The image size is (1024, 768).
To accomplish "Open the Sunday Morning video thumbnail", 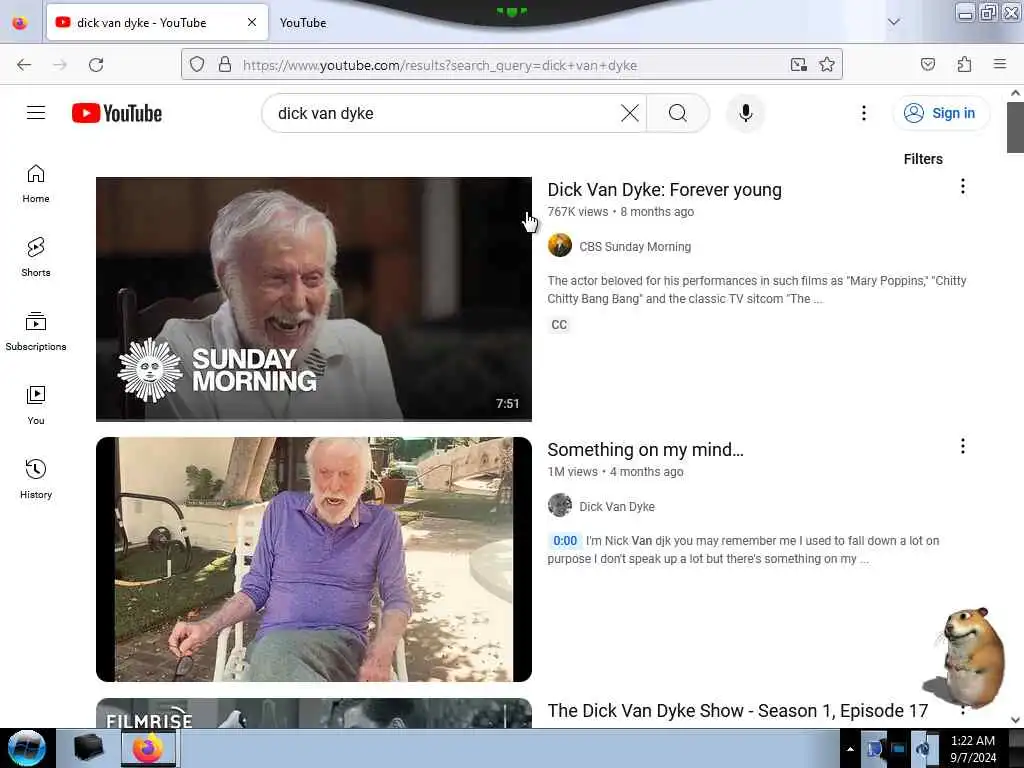I will coord(313,298).
